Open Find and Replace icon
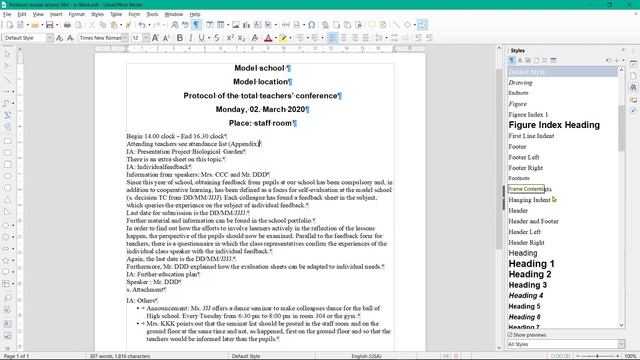The image size is (640, 360). (174, 25)
